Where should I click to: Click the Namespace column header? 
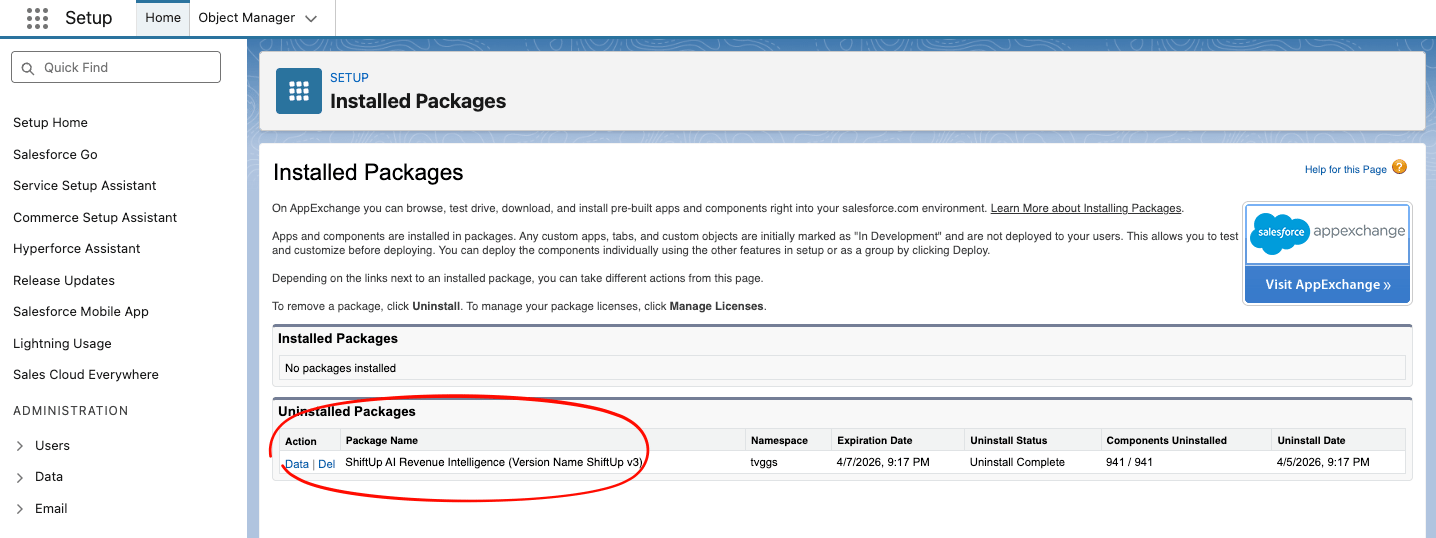(x=778, y=440)
